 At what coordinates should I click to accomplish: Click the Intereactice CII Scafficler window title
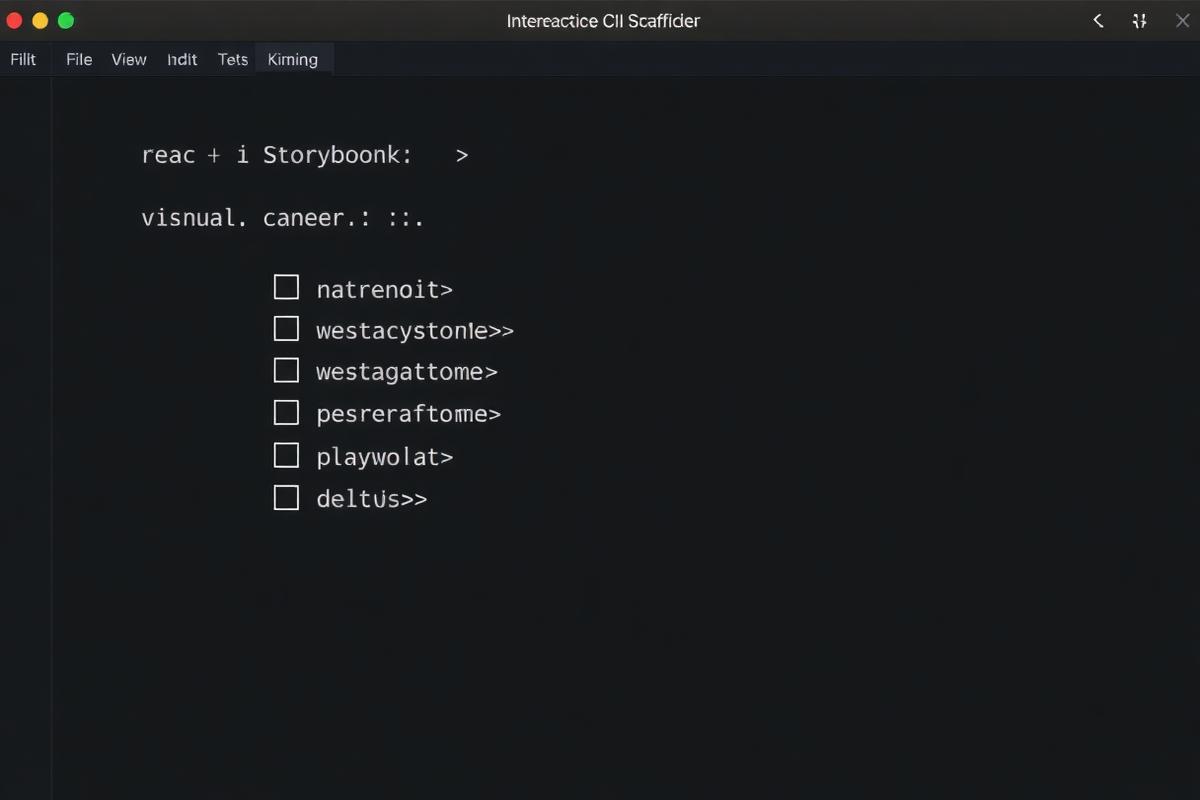(603, 21)
